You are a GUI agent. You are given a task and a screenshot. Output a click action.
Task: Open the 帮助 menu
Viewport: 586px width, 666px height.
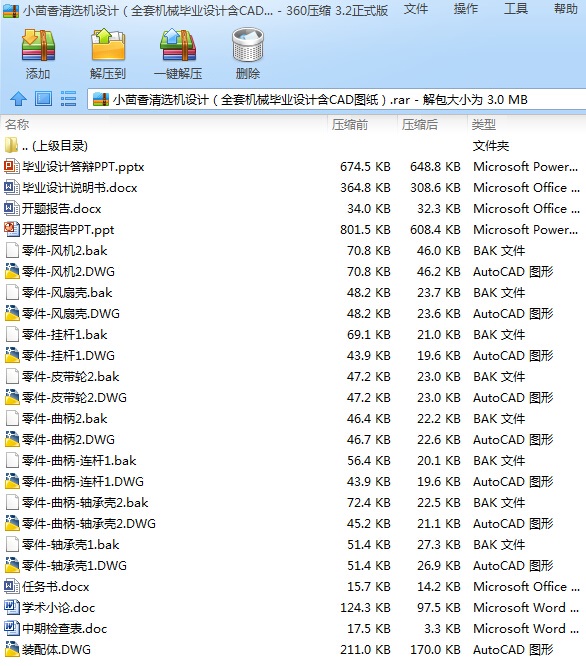click(x=566, y=9)
